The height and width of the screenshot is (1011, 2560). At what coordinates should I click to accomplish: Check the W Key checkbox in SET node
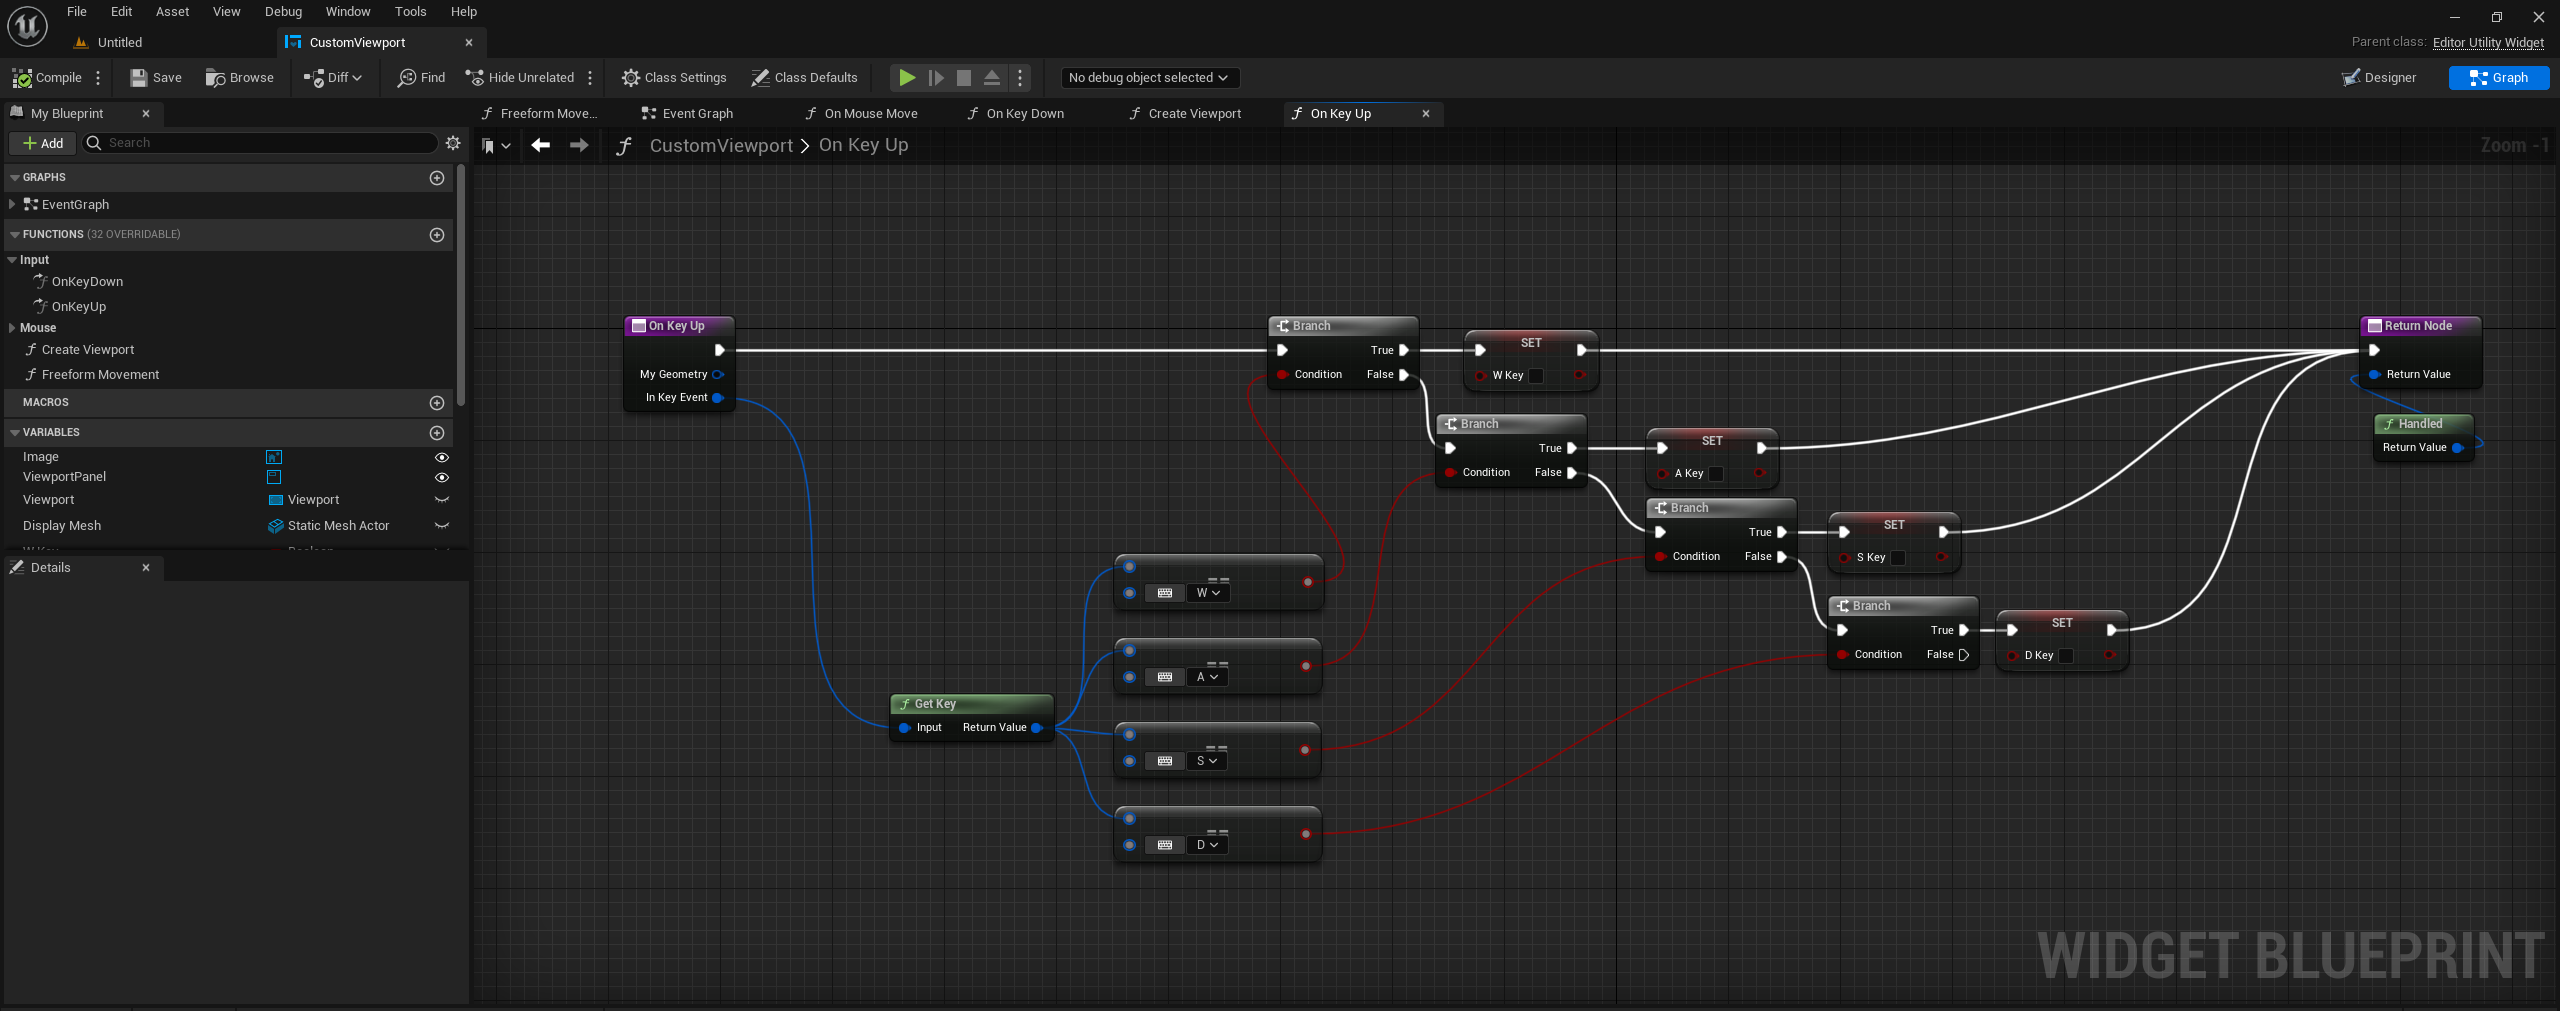click(x=1536, y=376)
